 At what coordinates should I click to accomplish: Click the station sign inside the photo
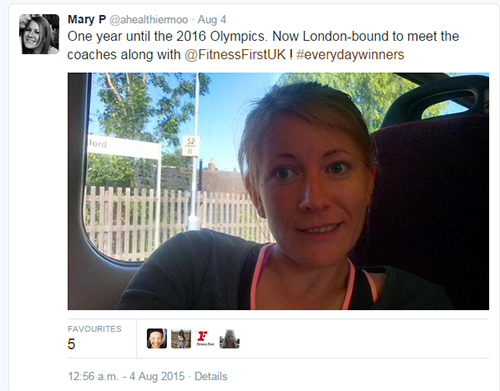pos(124,145)
